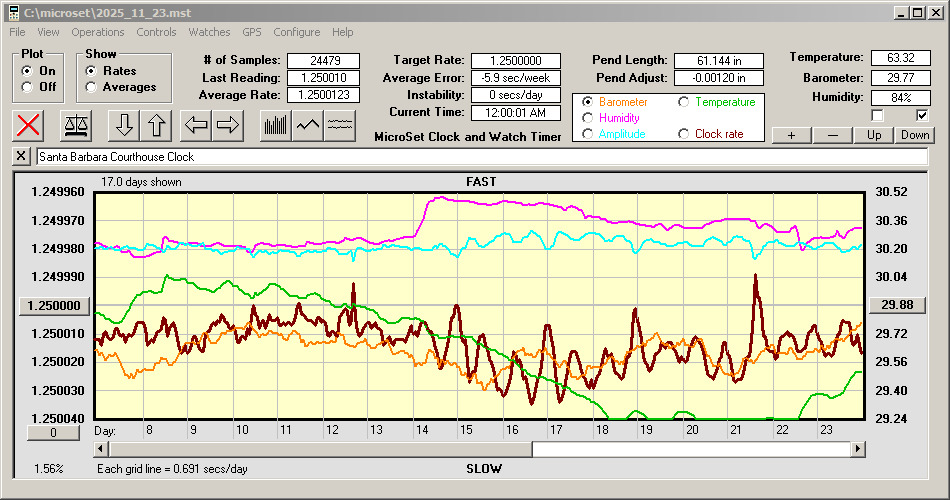
Task: Uncheck the checked box below Humidity
Action: (922, 116)
